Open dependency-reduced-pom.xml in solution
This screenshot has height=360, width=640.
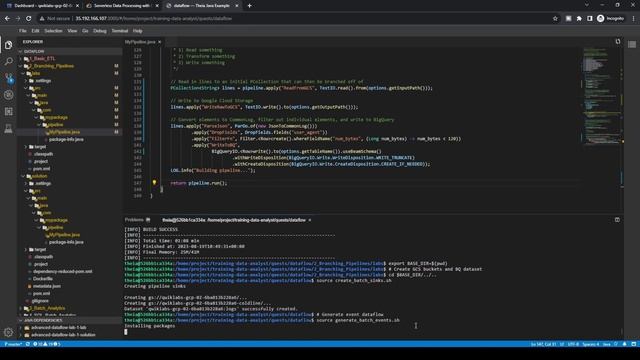pos(62,271)
